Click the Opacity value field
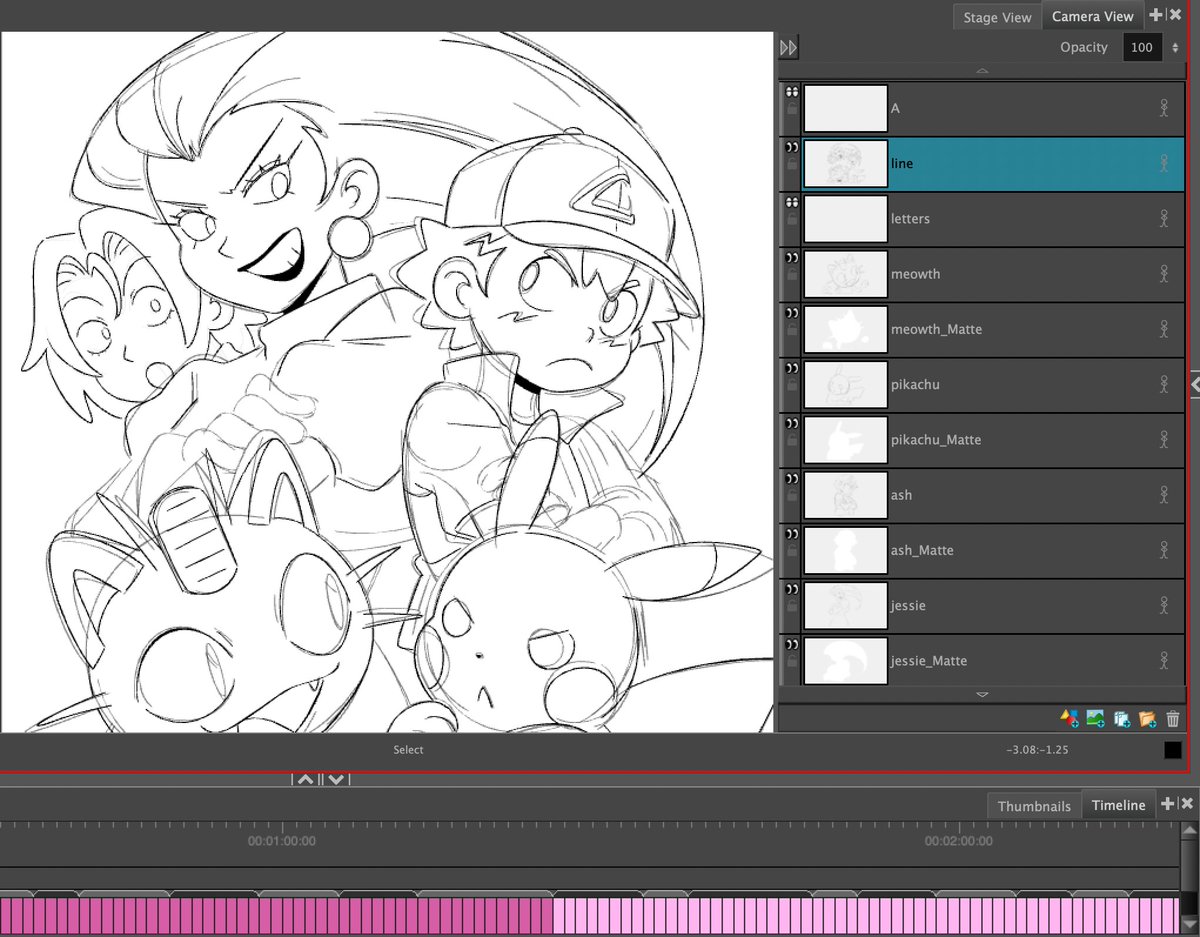Viewport: 1200px width, 937px height. [x=1143, y=47]
